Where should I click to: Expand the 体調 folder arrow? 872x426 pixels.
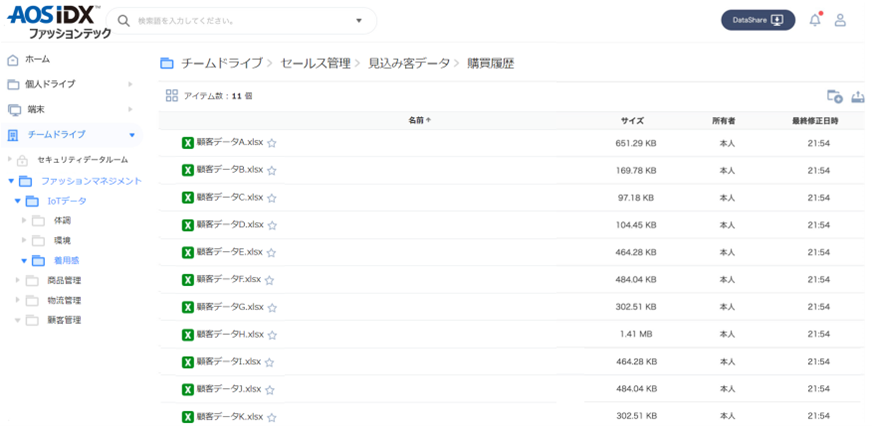tap(24, 220)
